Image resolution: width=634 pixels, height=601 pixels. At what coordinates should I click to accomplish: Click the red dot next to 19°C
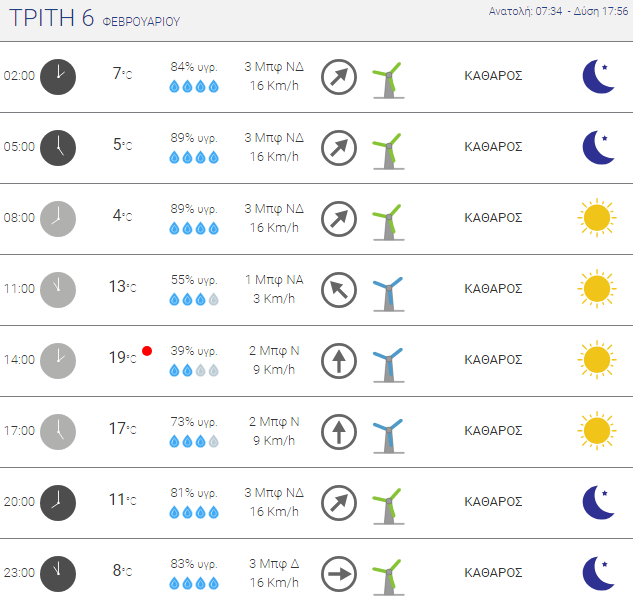tap(147, 351)
